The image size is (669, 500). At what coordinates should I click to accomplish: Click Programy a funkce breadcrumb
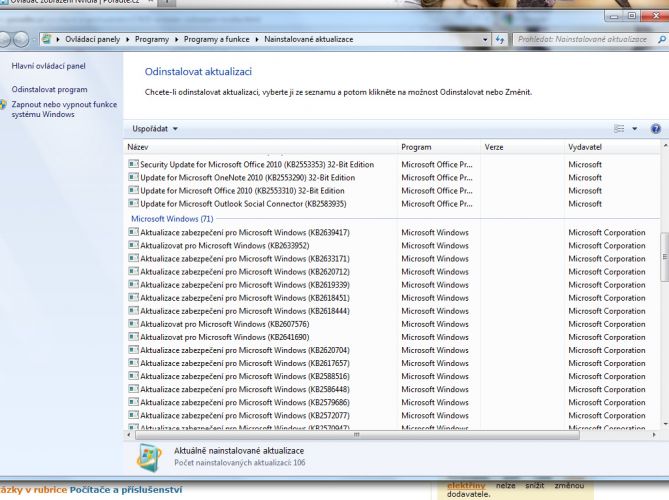(216, 39)
